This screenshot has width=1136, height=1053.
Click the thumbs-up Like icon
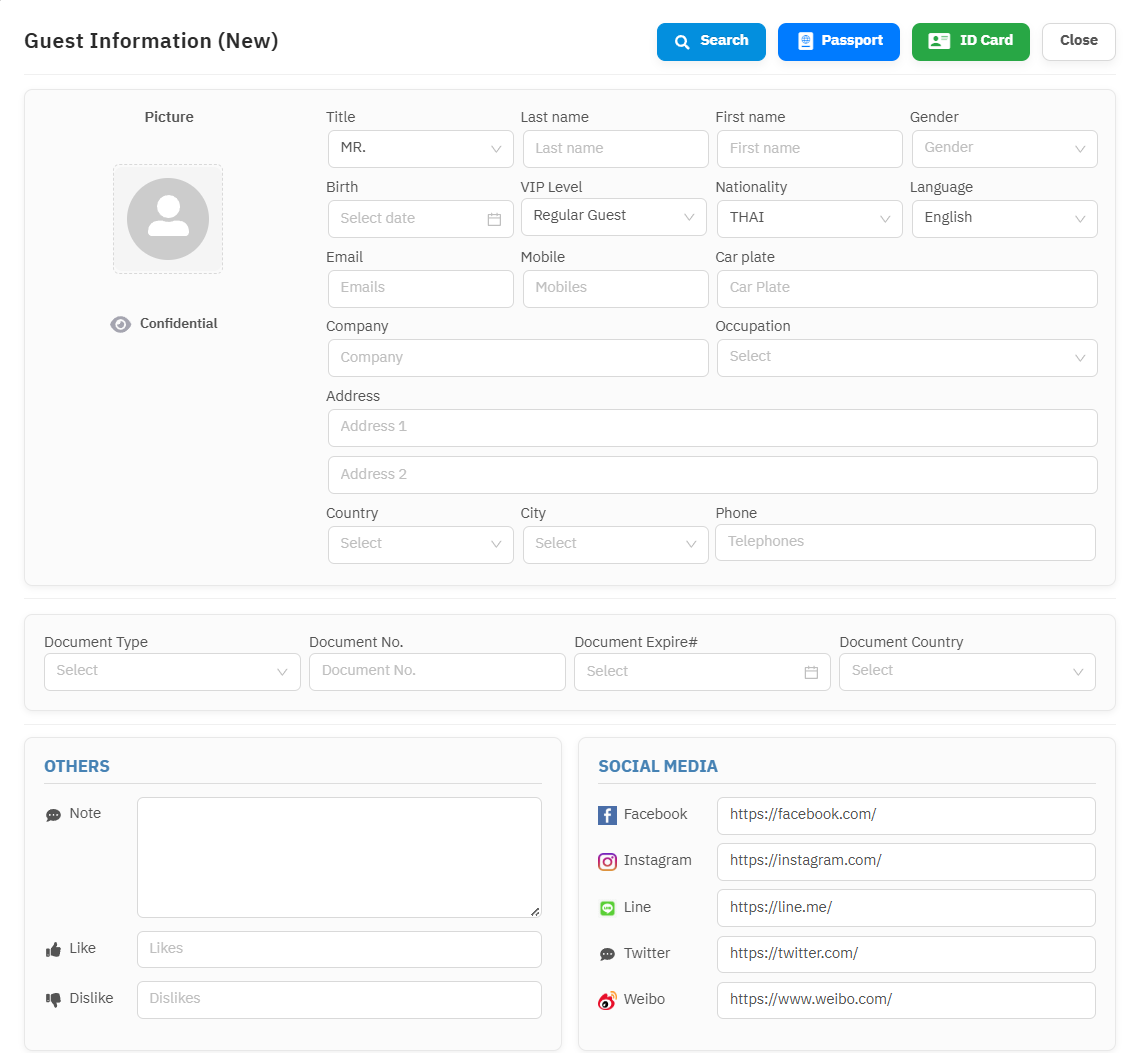click(x=54, y=949)
